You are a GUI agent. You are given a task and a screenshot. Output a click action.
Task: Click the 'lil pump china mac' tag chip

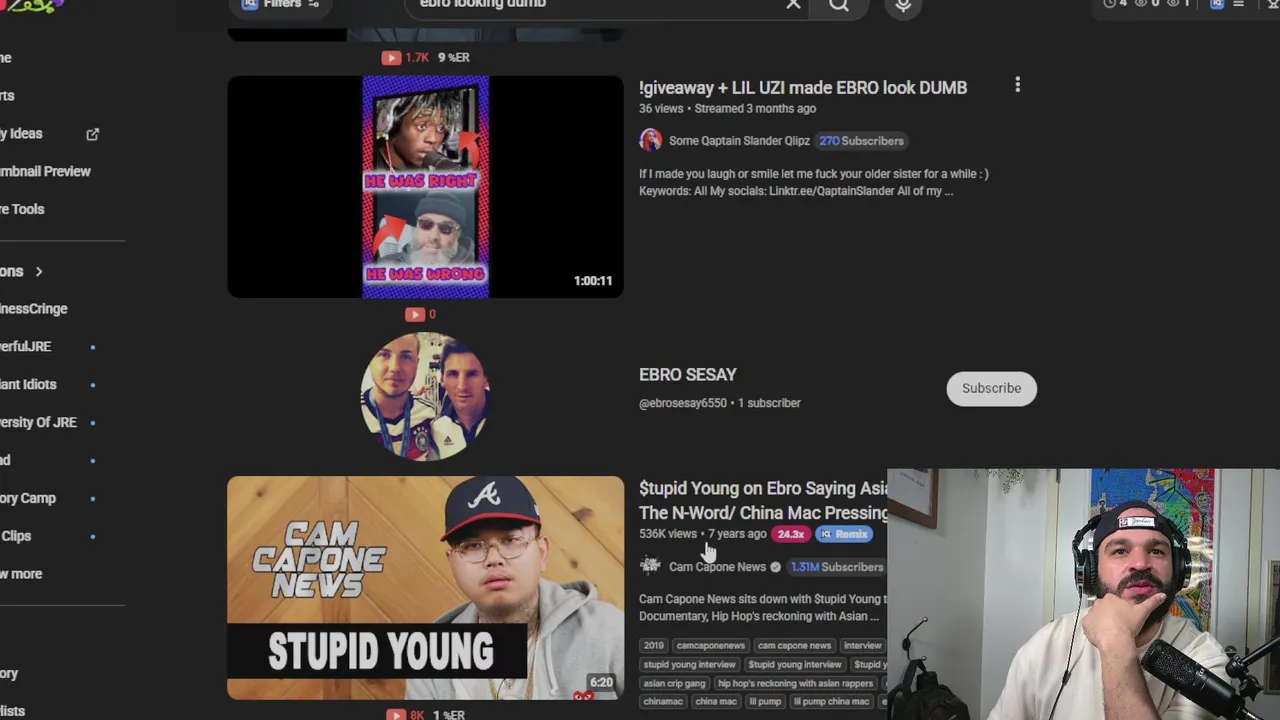[830, 702]
